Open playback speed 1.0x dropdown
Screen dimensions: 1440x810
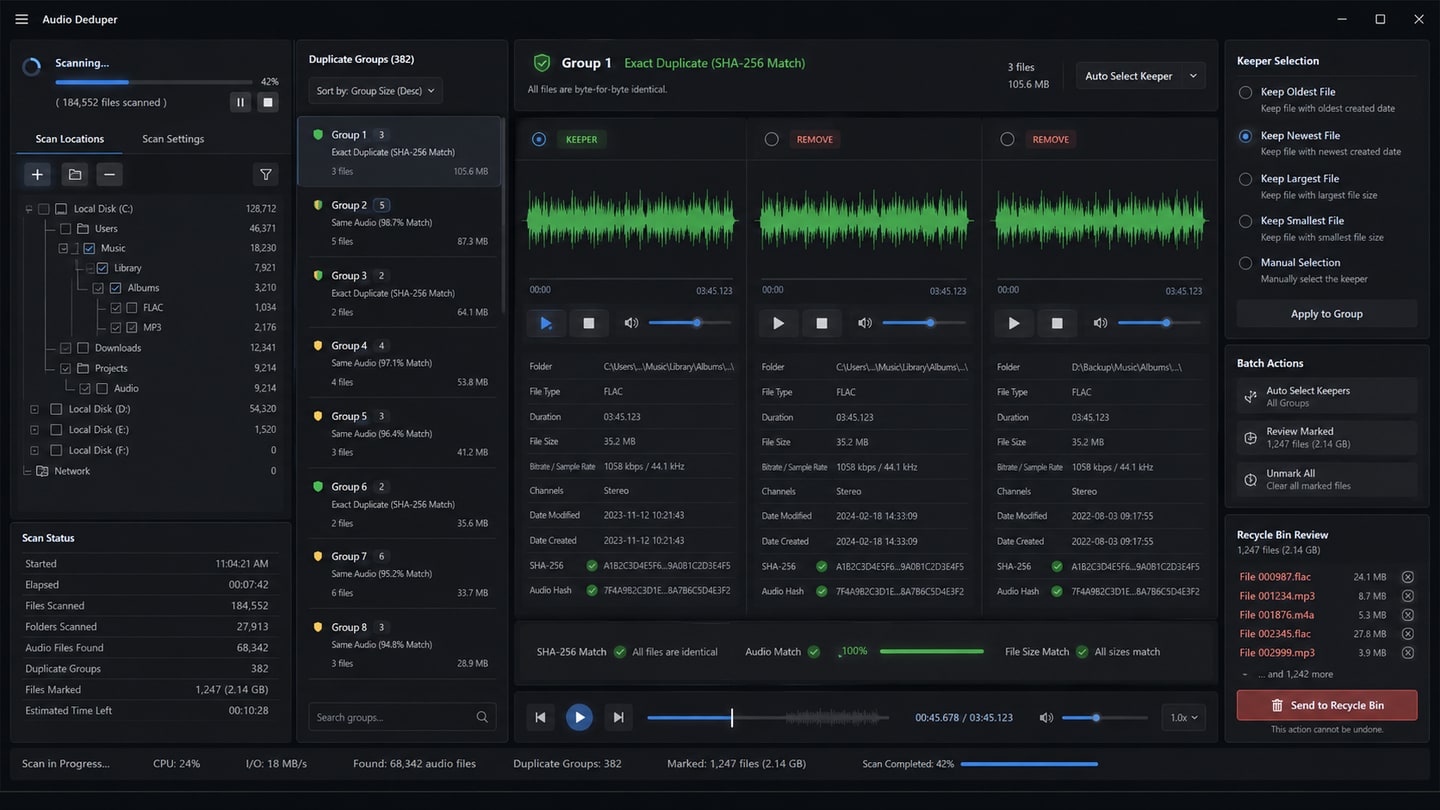pos(1184,717)
